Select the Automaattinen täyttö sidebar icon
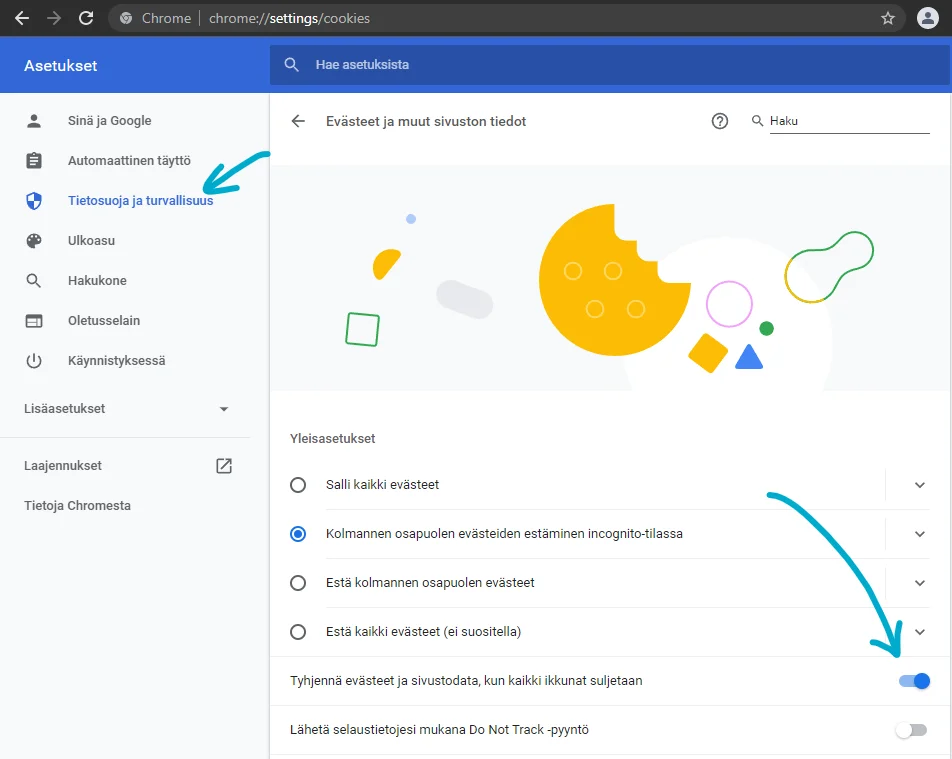 pyautogui.click(x=34, y=160)
